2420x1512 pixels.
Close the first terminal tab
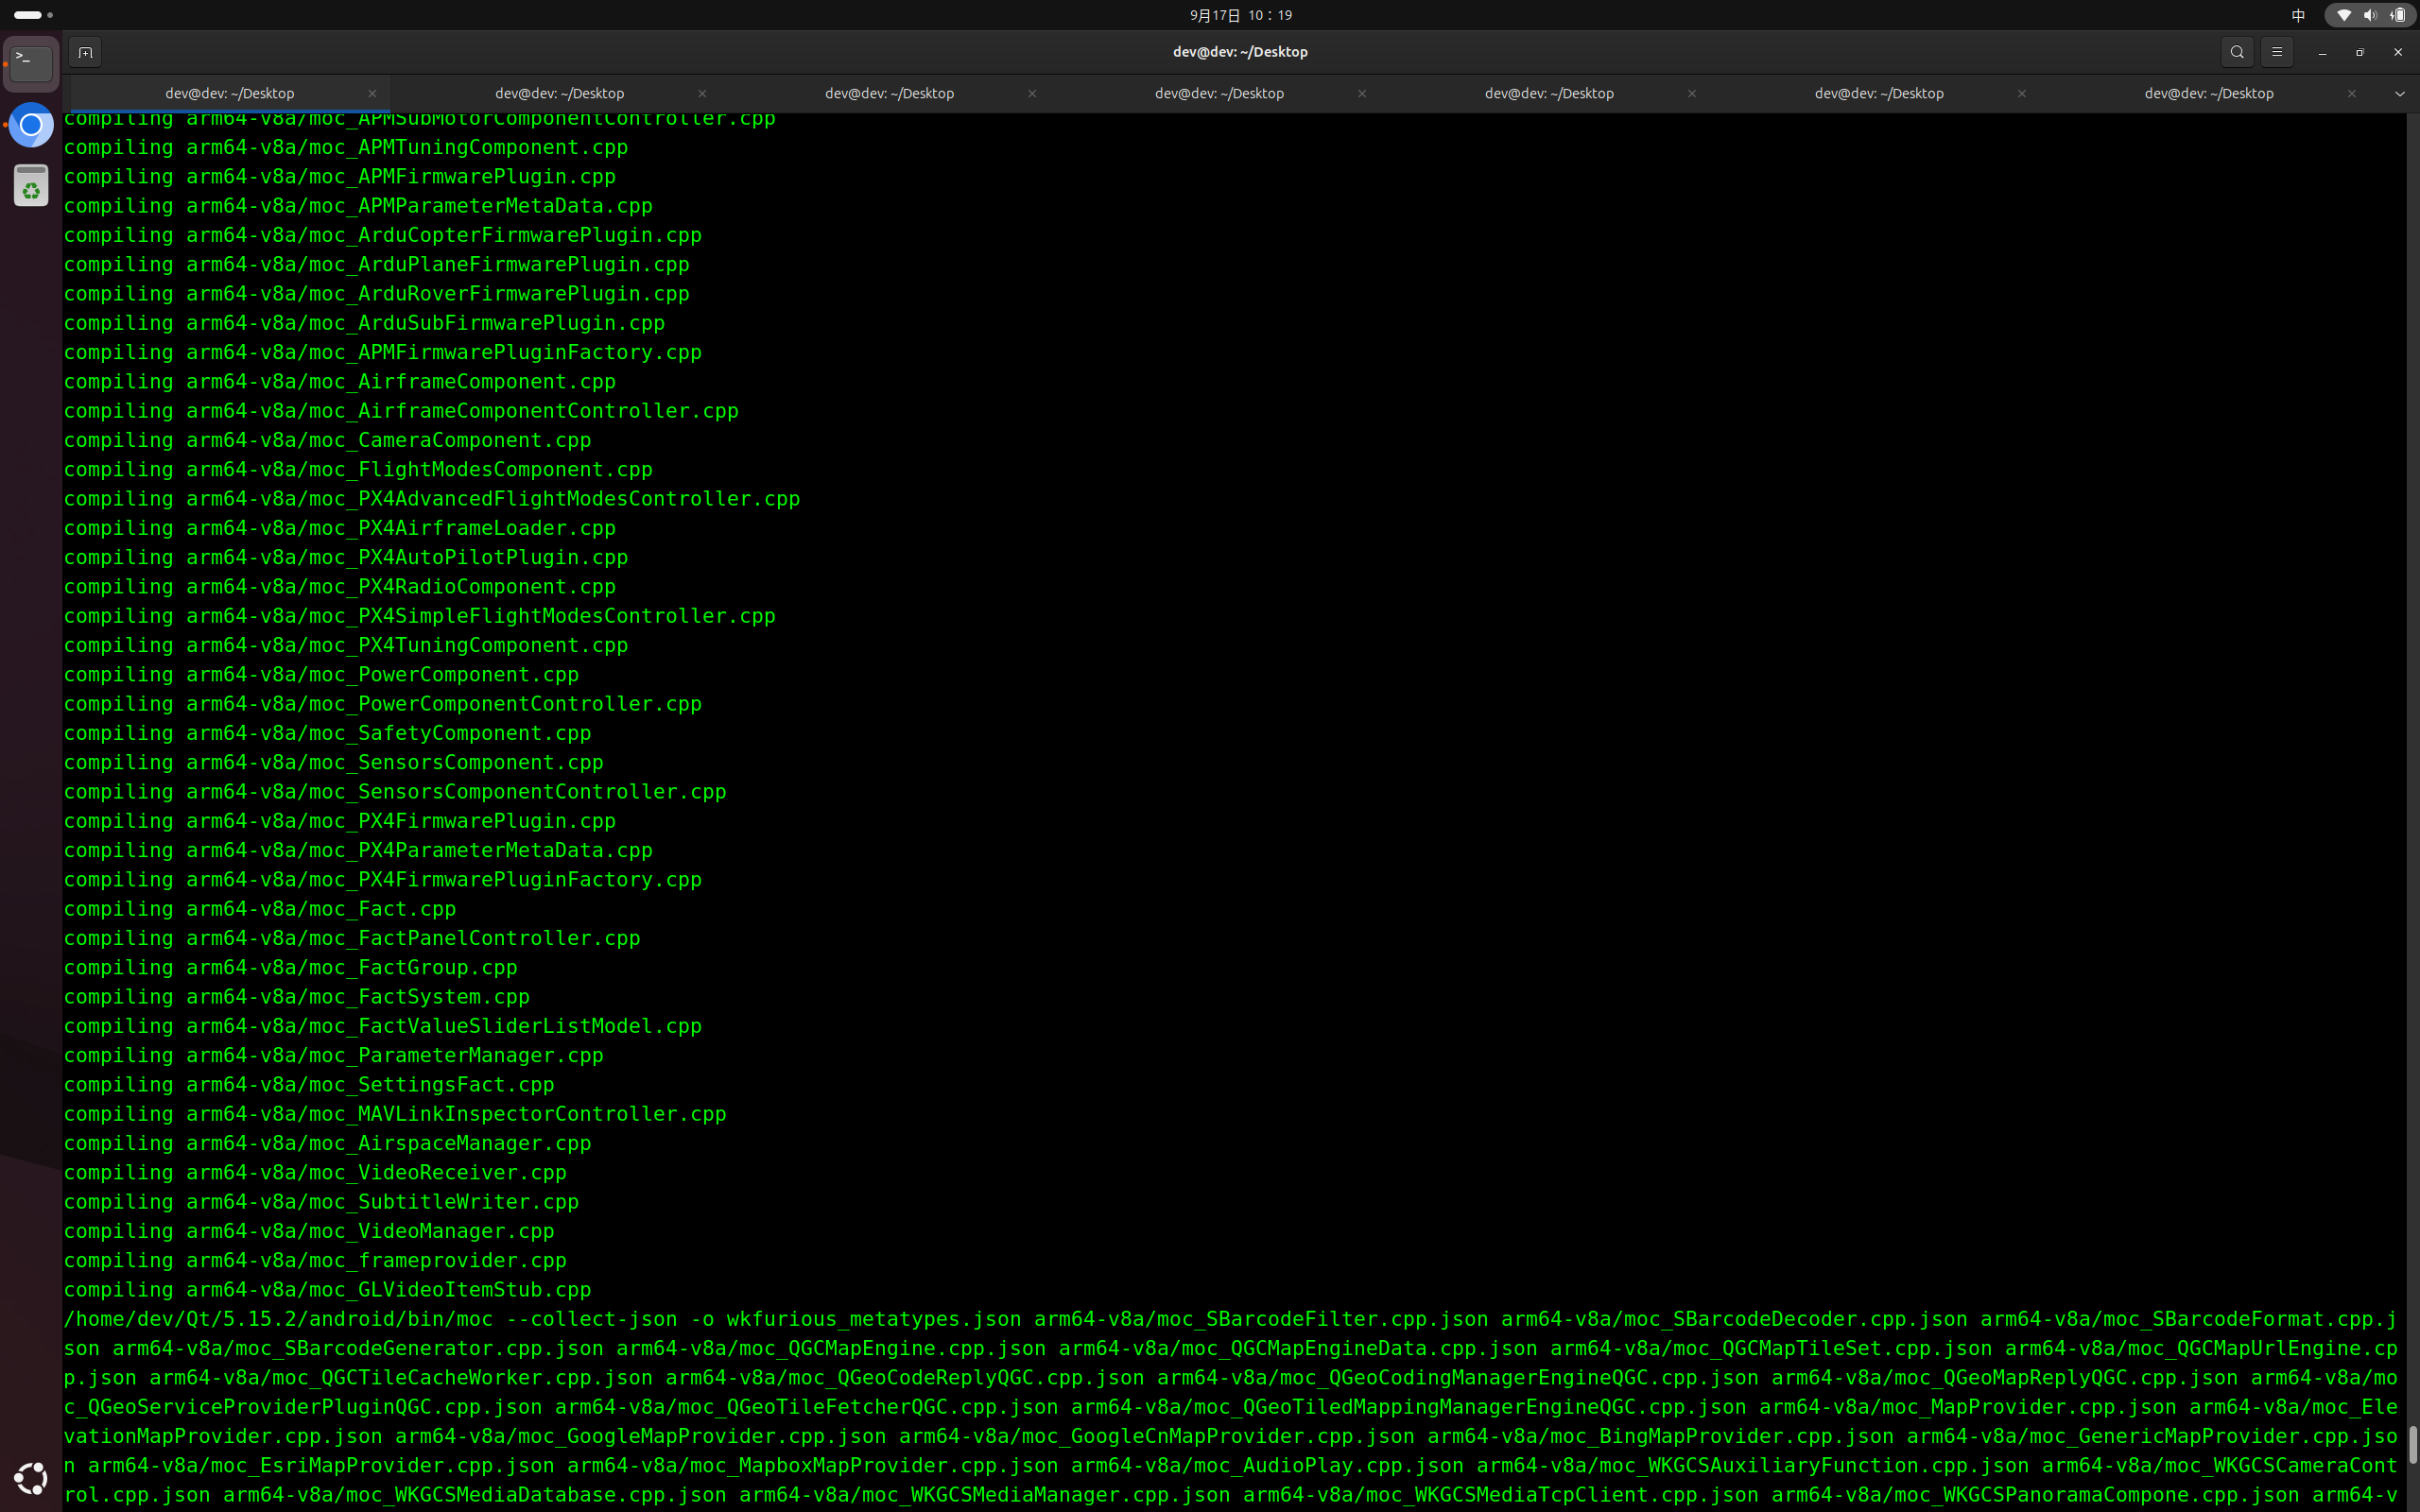[x=372, y=93]
